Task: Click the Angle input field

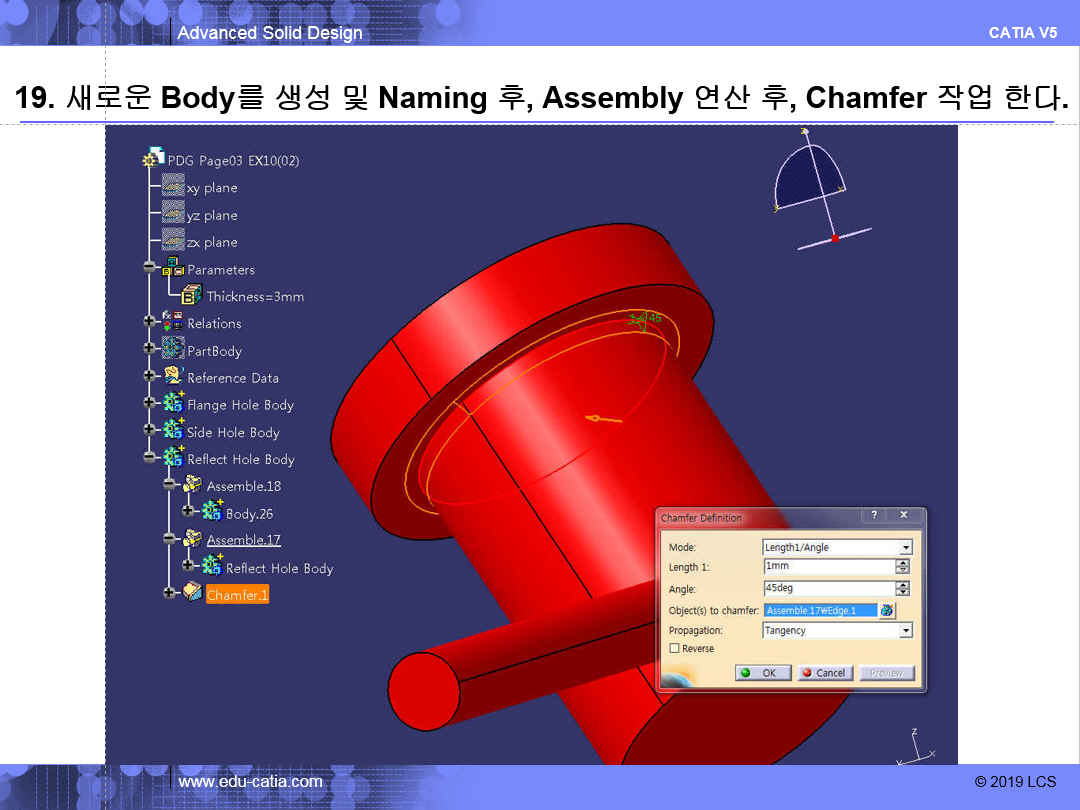Action: [x=827, y=588]
